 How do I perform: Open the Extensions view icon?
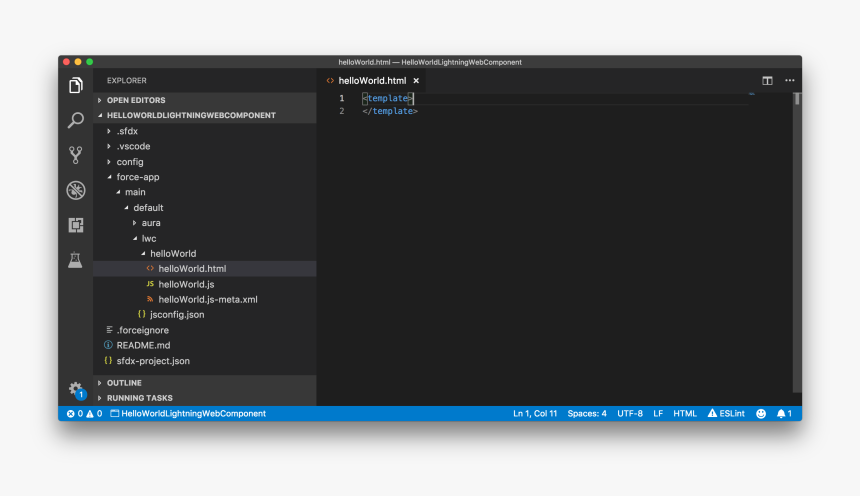[x=76, y=225]
